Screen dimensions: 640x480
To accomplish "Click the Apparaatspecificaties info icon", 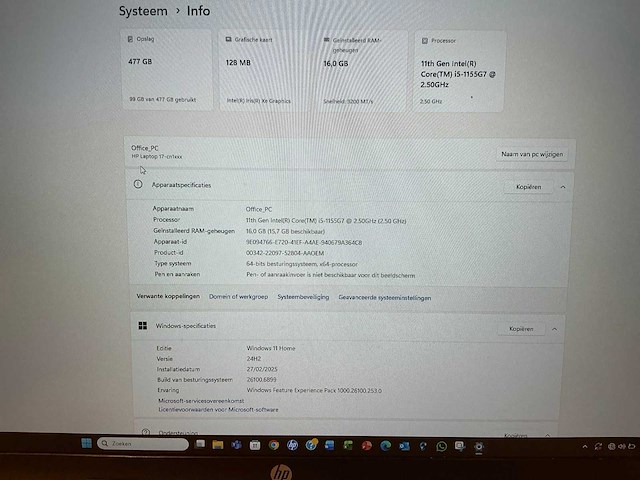I will click(x=138, y=184).
